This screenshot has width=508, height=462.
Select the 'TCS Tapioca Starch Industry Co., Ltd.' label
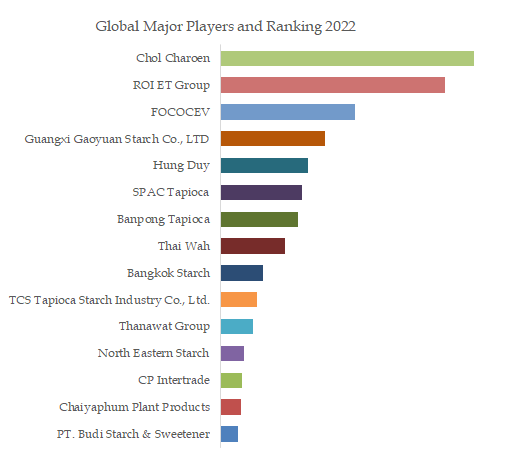[109, 300]
